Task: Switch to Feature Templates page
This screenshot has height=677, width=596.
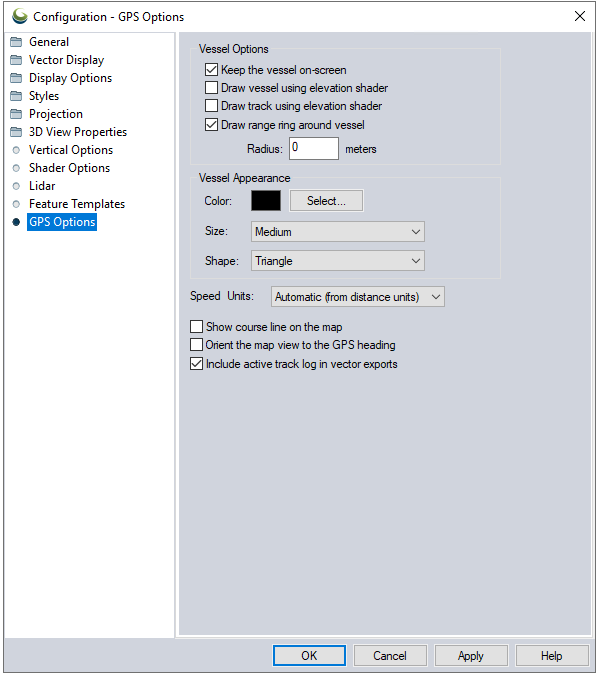Action: pos(77,204)
